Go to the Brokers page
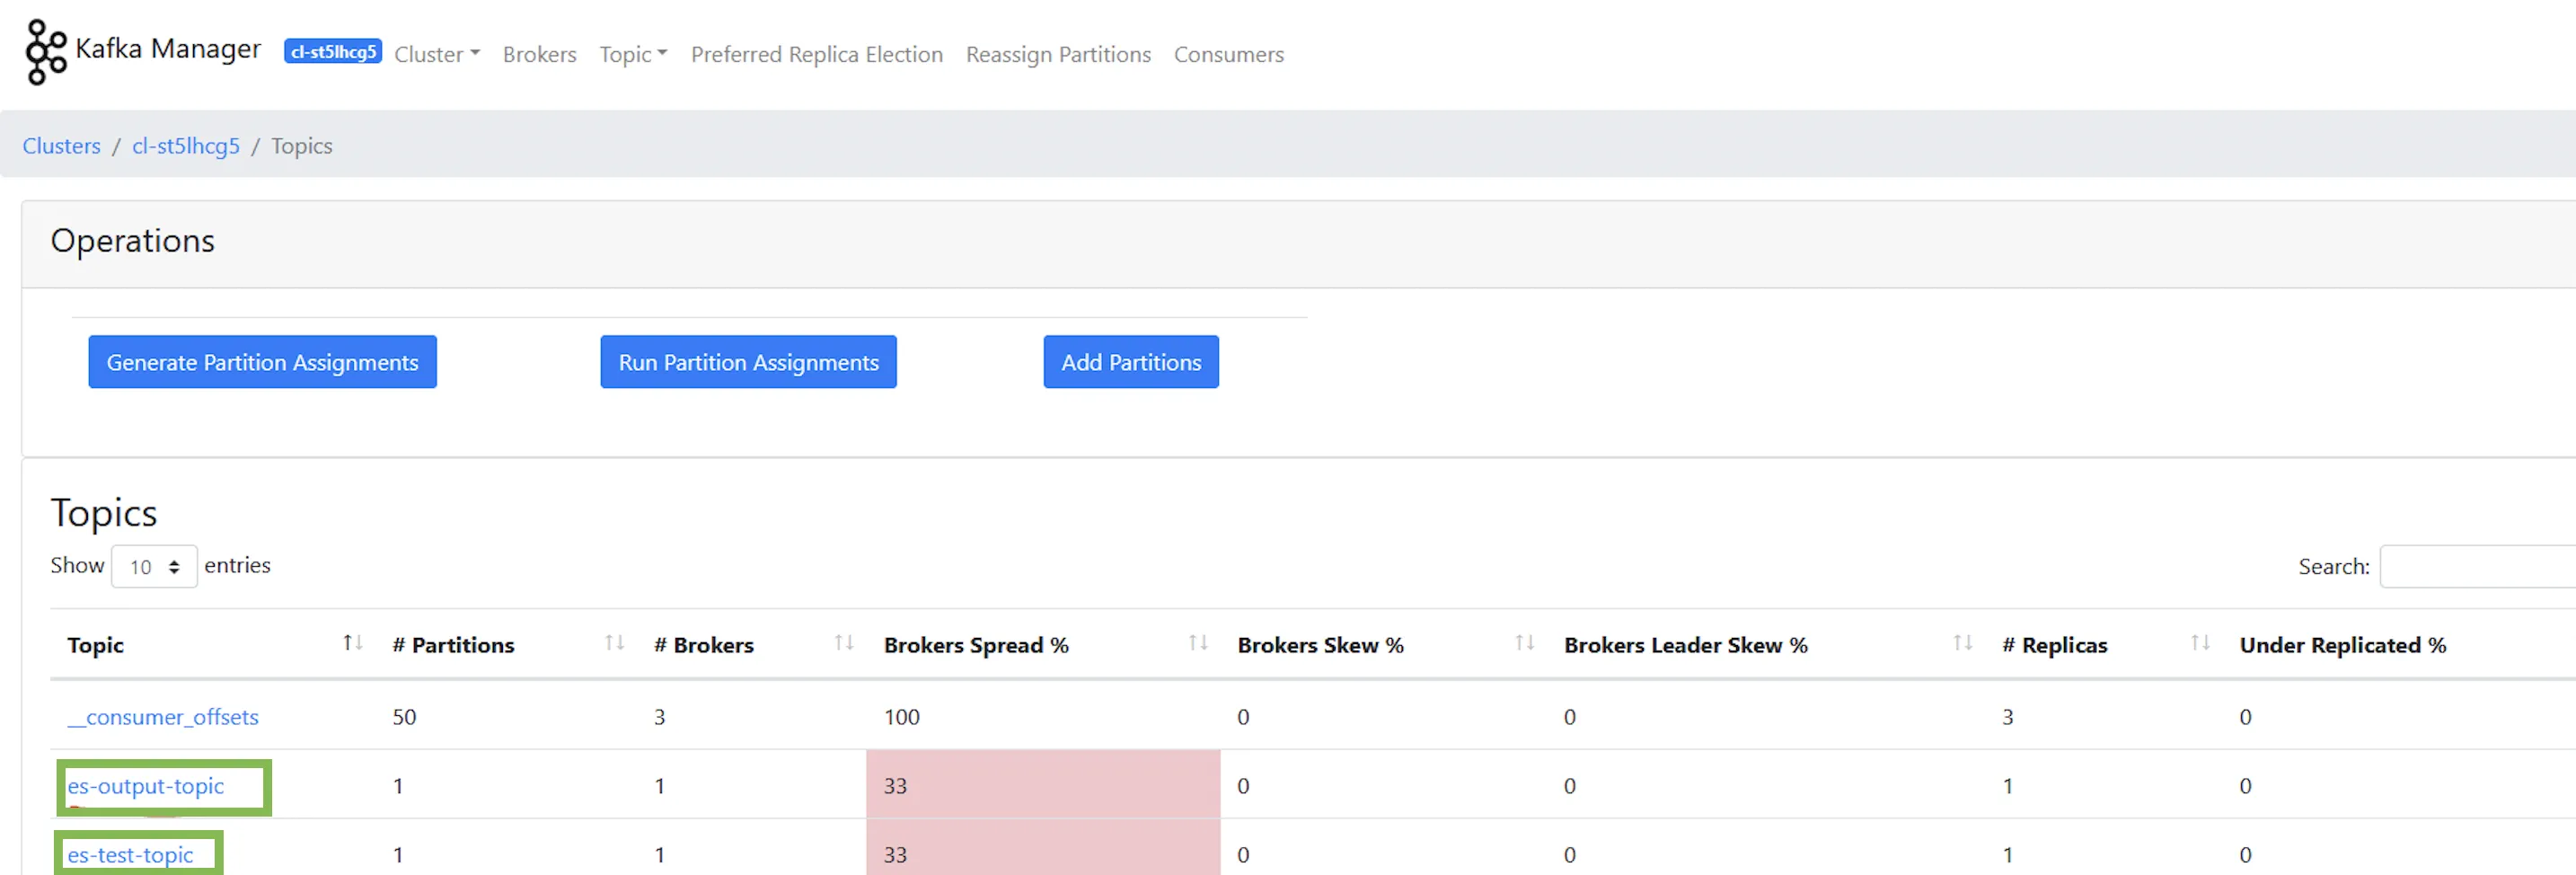2576x875 pixels. click(x=540, y=54)
